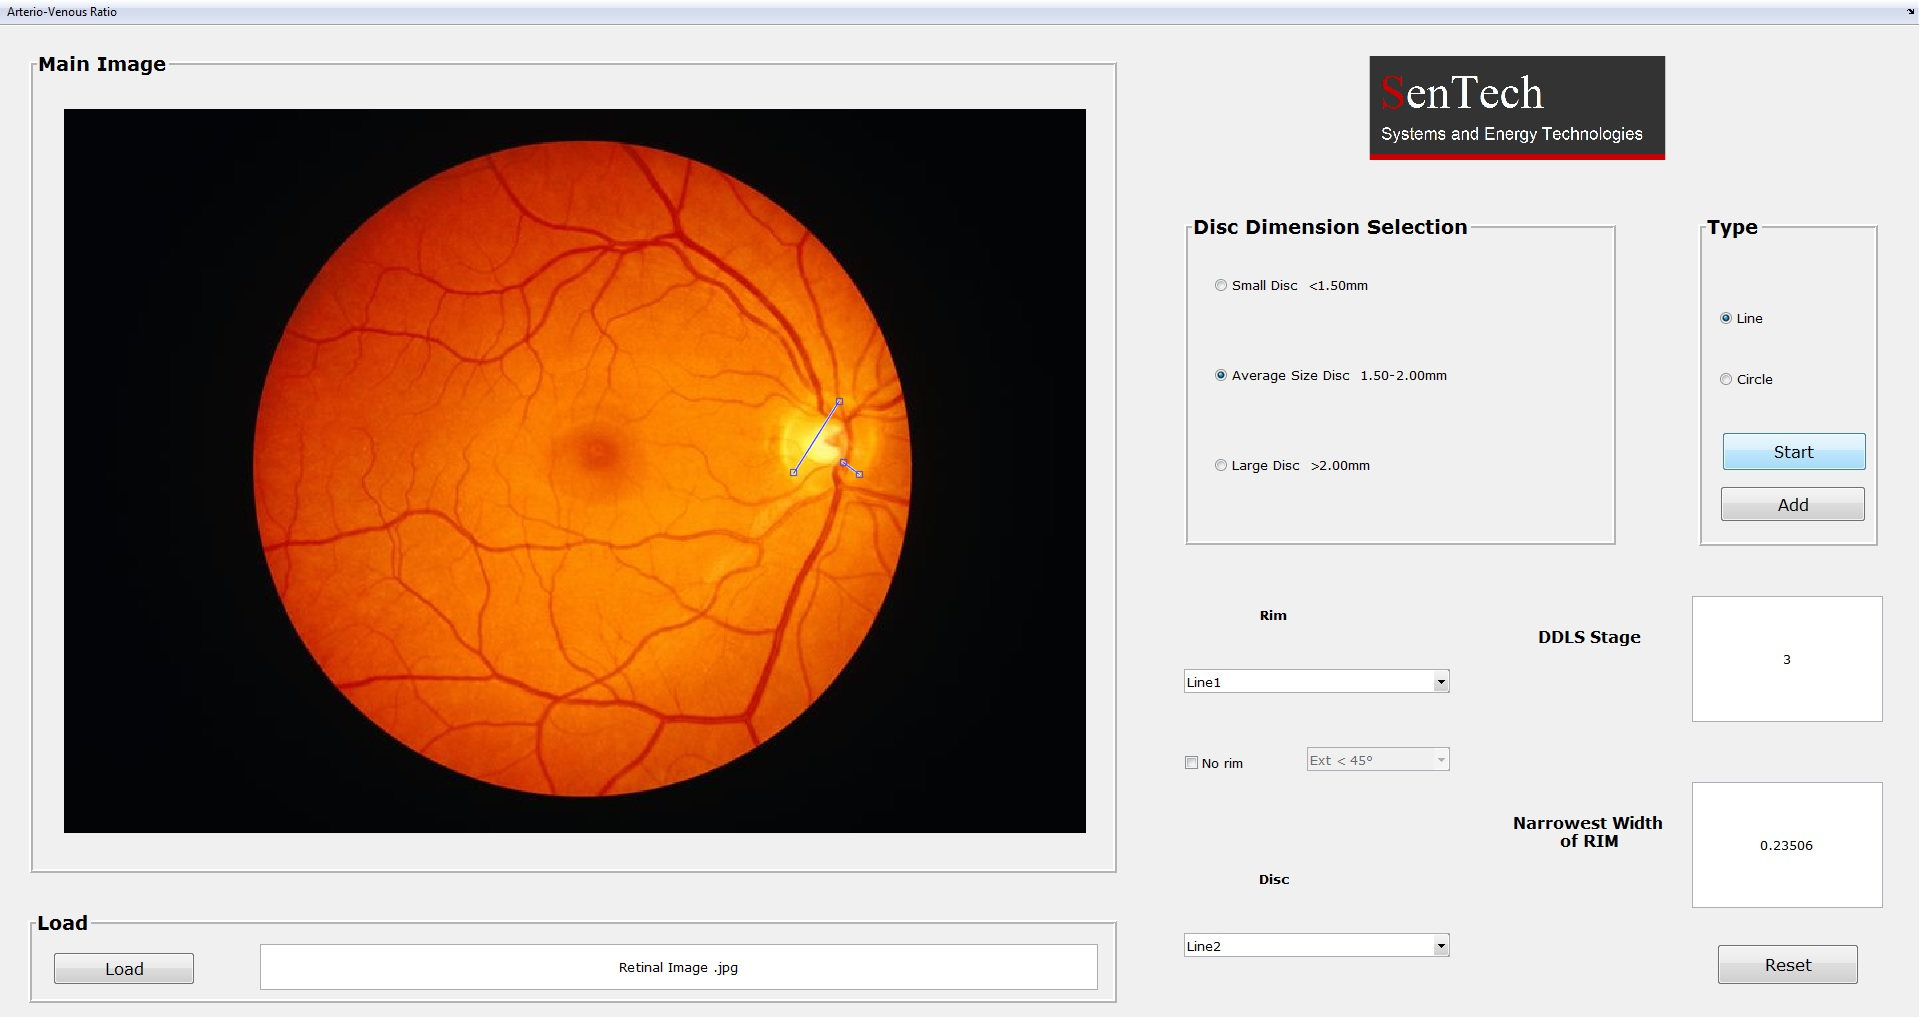1919x1017 pixels.
Task: Click the Arterio-Venous Ratio title bar
Action: click(63, 11)
